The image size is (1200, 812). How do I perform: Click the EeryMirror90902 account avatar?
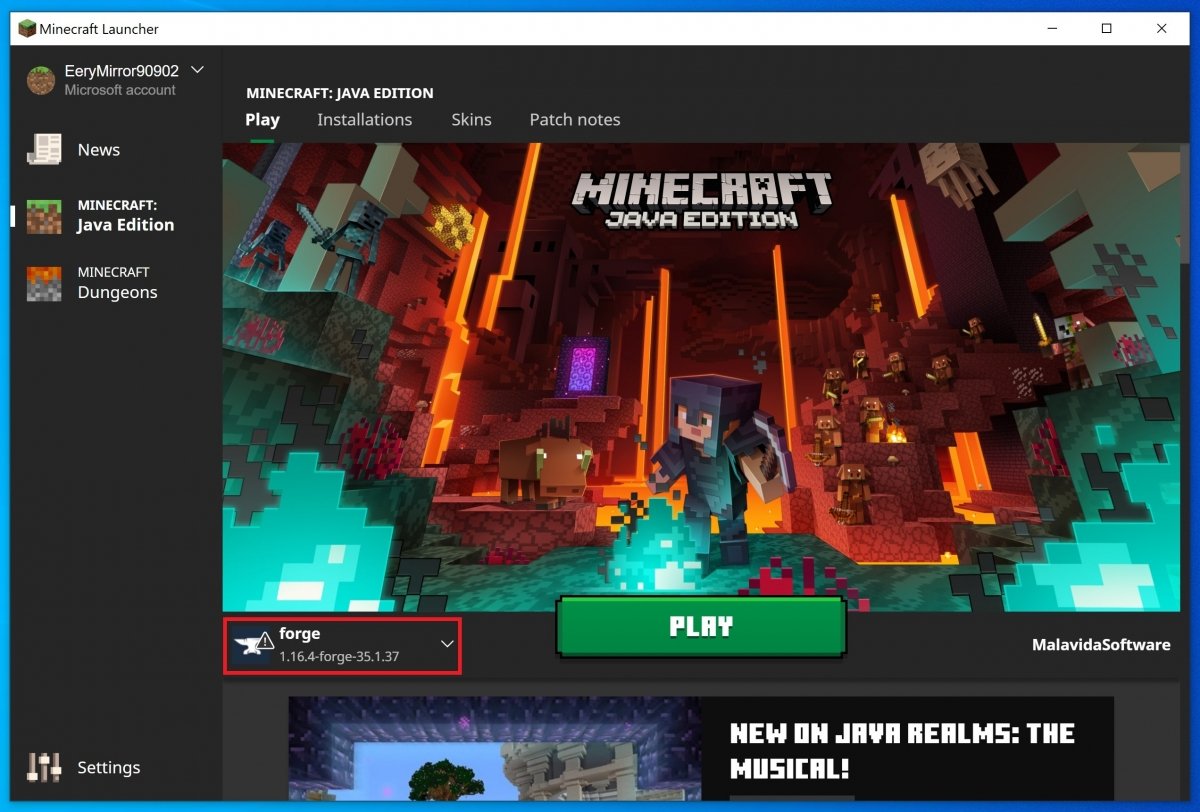(41, 80)
